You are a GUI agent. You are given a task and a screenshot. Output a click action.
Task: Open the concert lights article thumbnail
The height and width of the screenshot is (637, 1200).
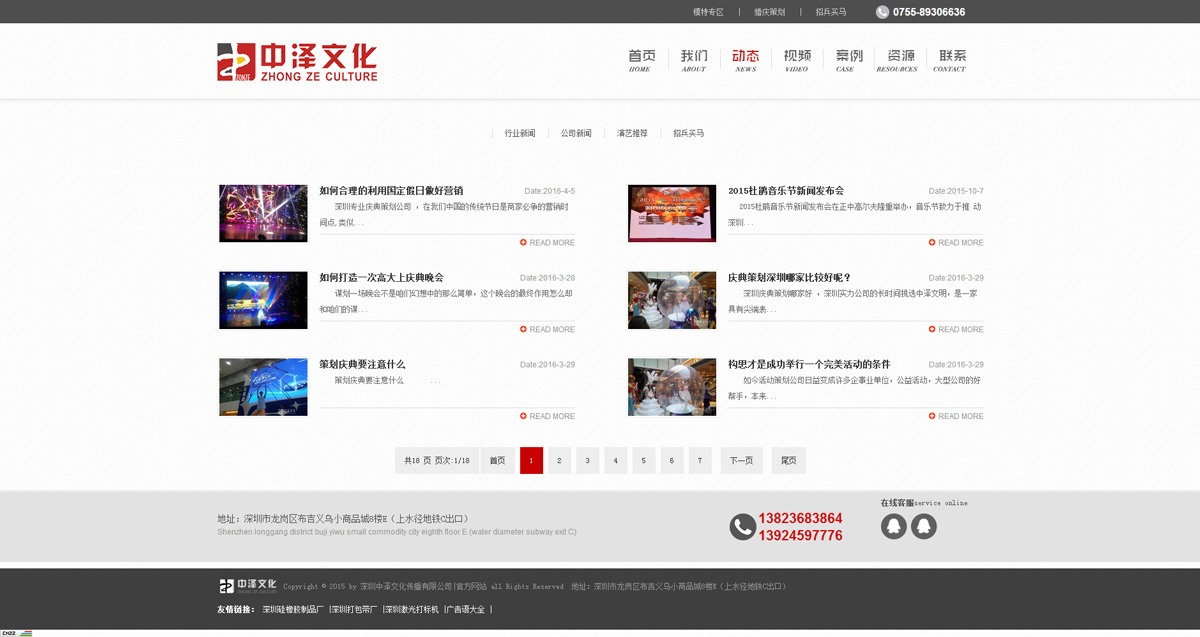click(x=263, y=213)
